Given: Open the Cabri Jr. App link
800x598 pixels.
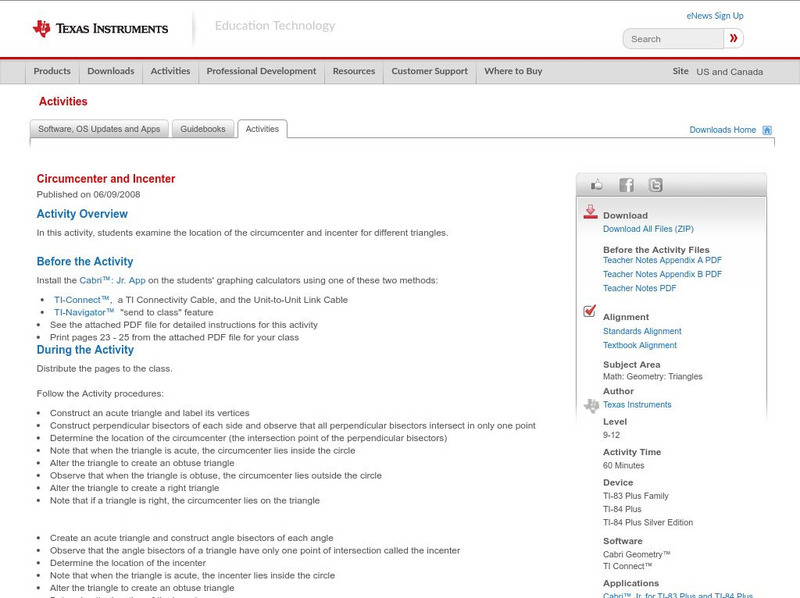Looking at the screenshot, I should (112, 280).
